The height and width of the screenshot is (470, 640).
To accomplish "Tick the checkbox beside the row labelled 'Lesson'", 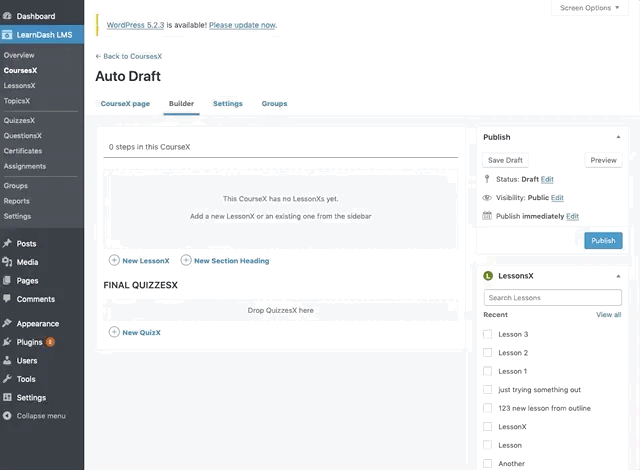I will coord(487,445).
